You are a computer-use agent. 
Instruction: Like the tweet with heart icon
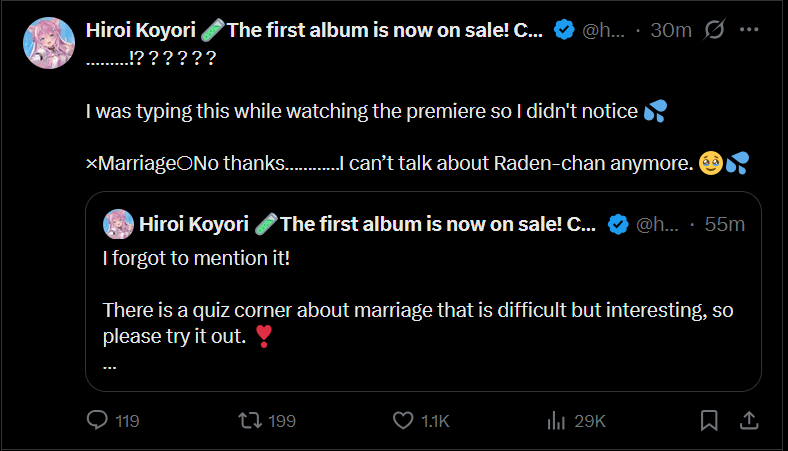coord(403,420)
